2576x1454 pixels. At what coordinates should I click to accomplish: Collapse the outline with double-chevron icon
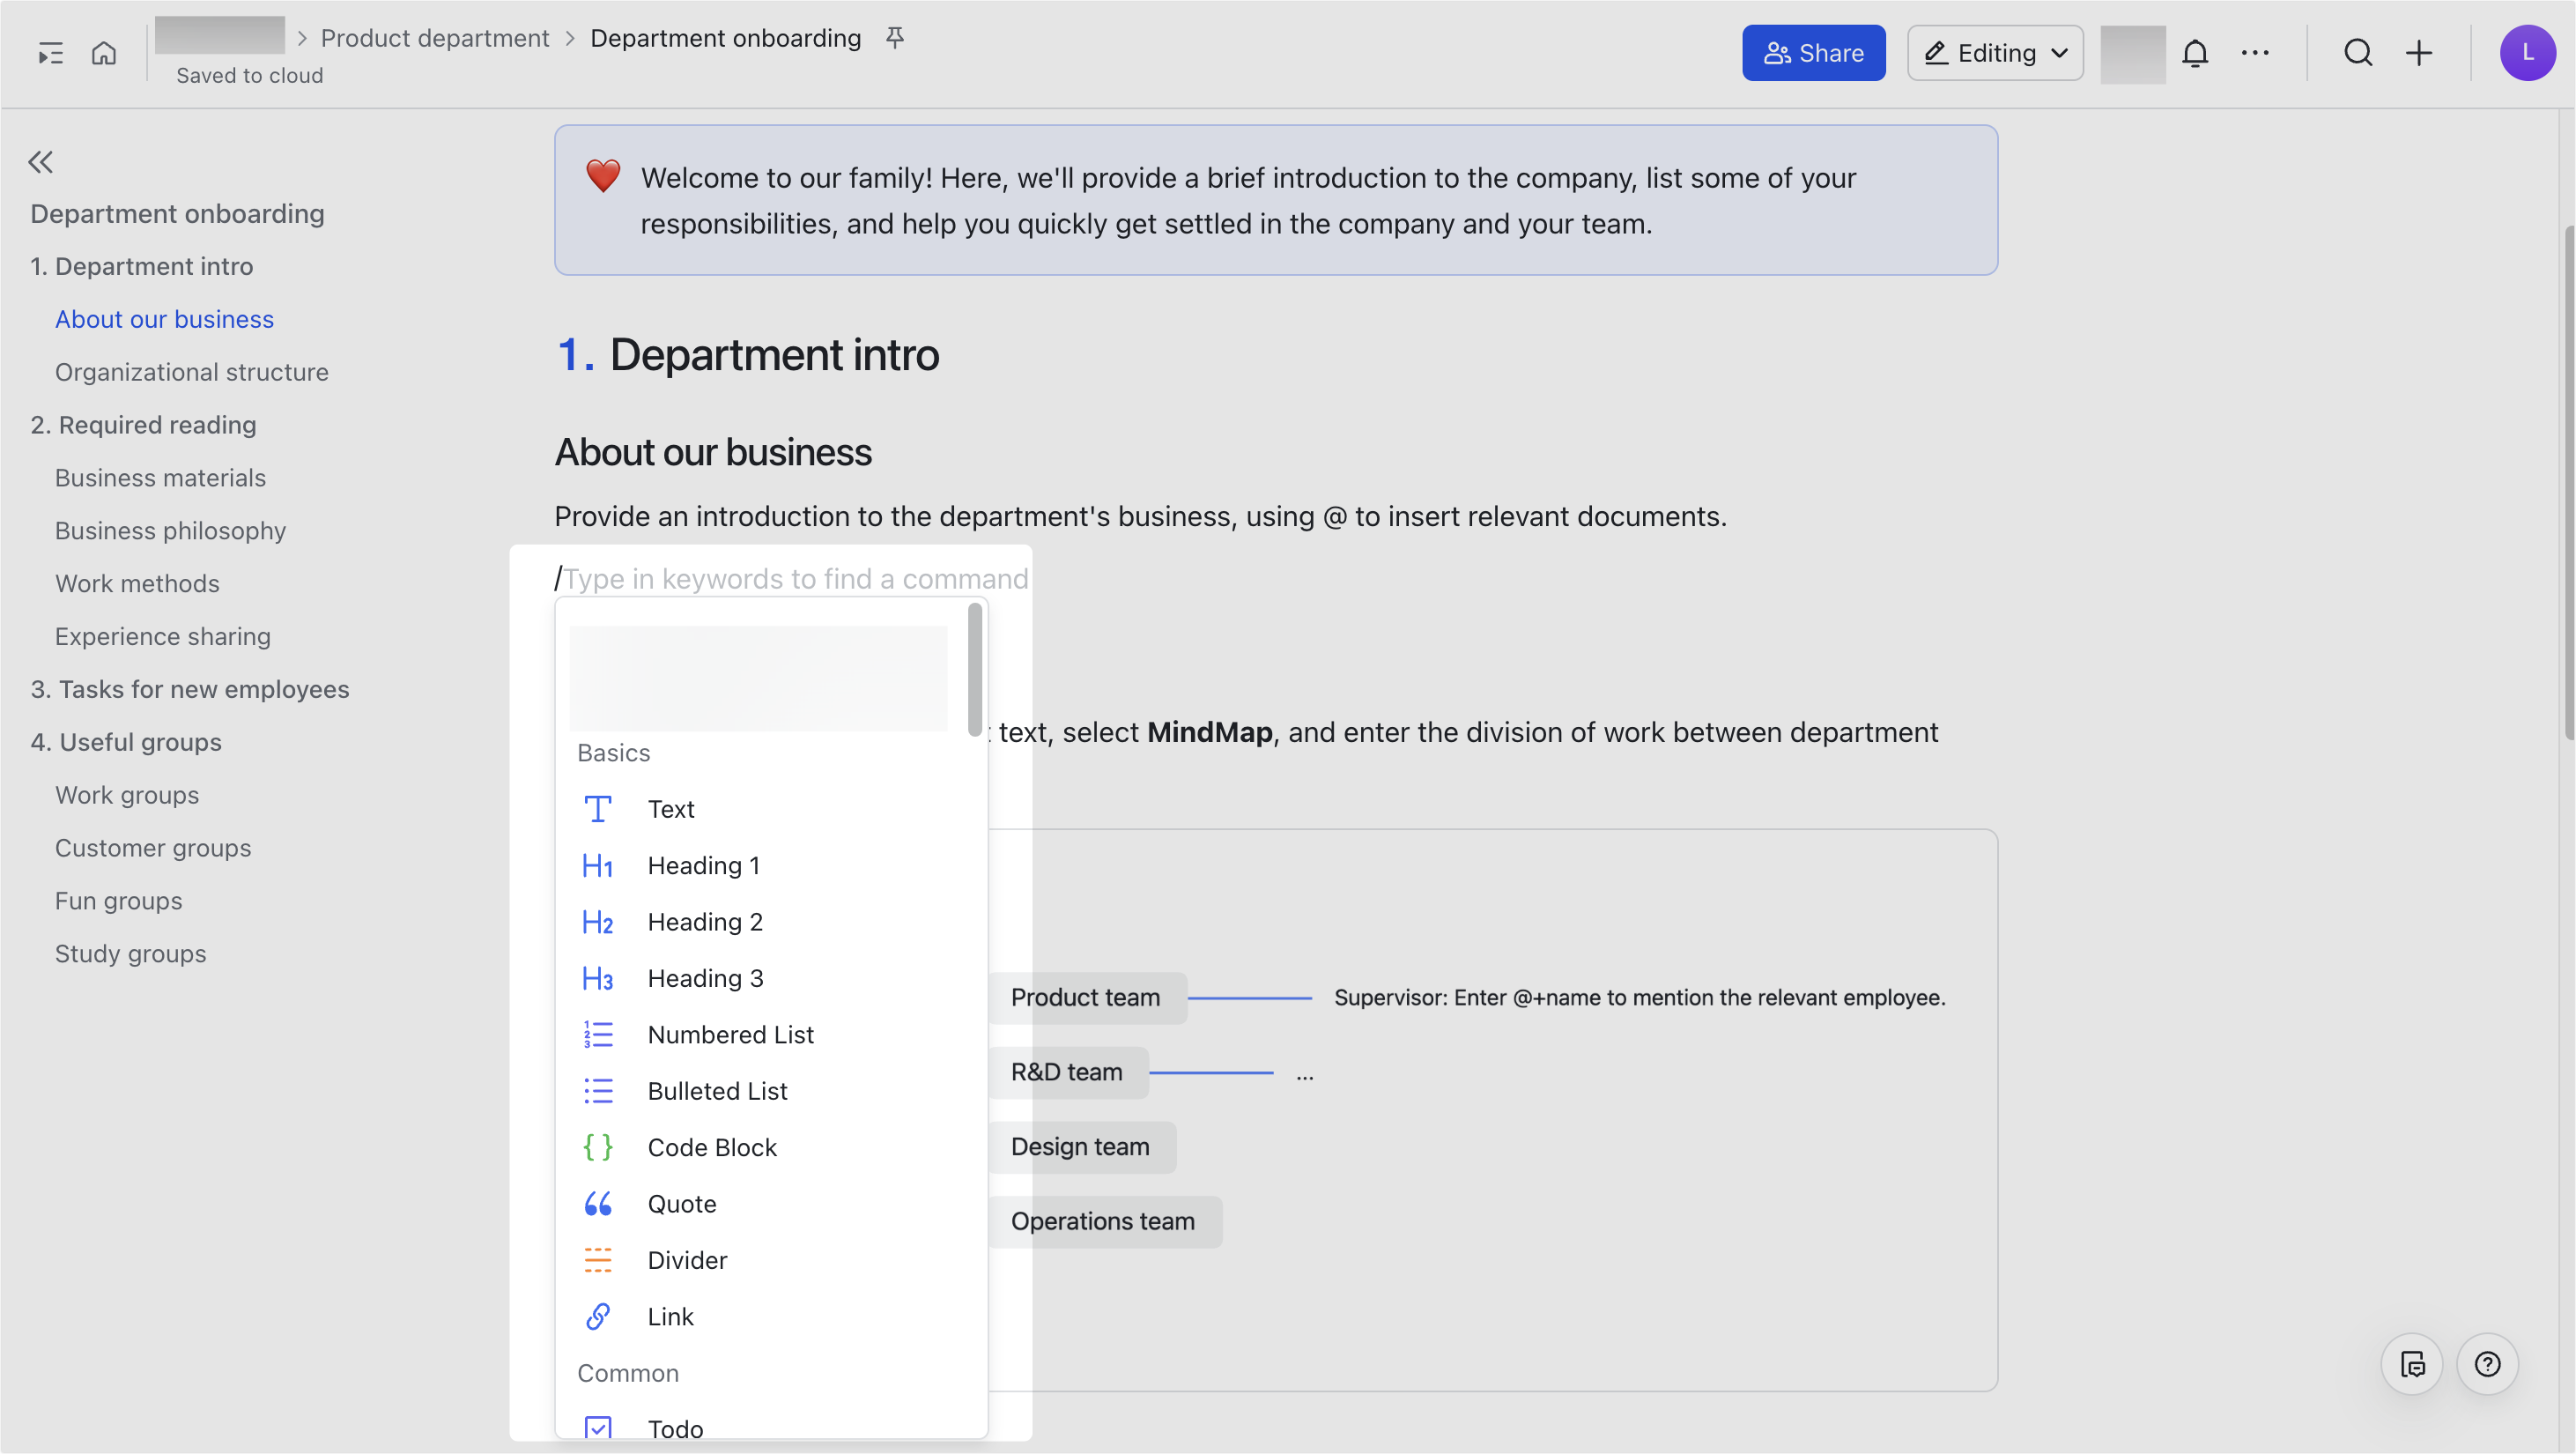tap(40, 162)
